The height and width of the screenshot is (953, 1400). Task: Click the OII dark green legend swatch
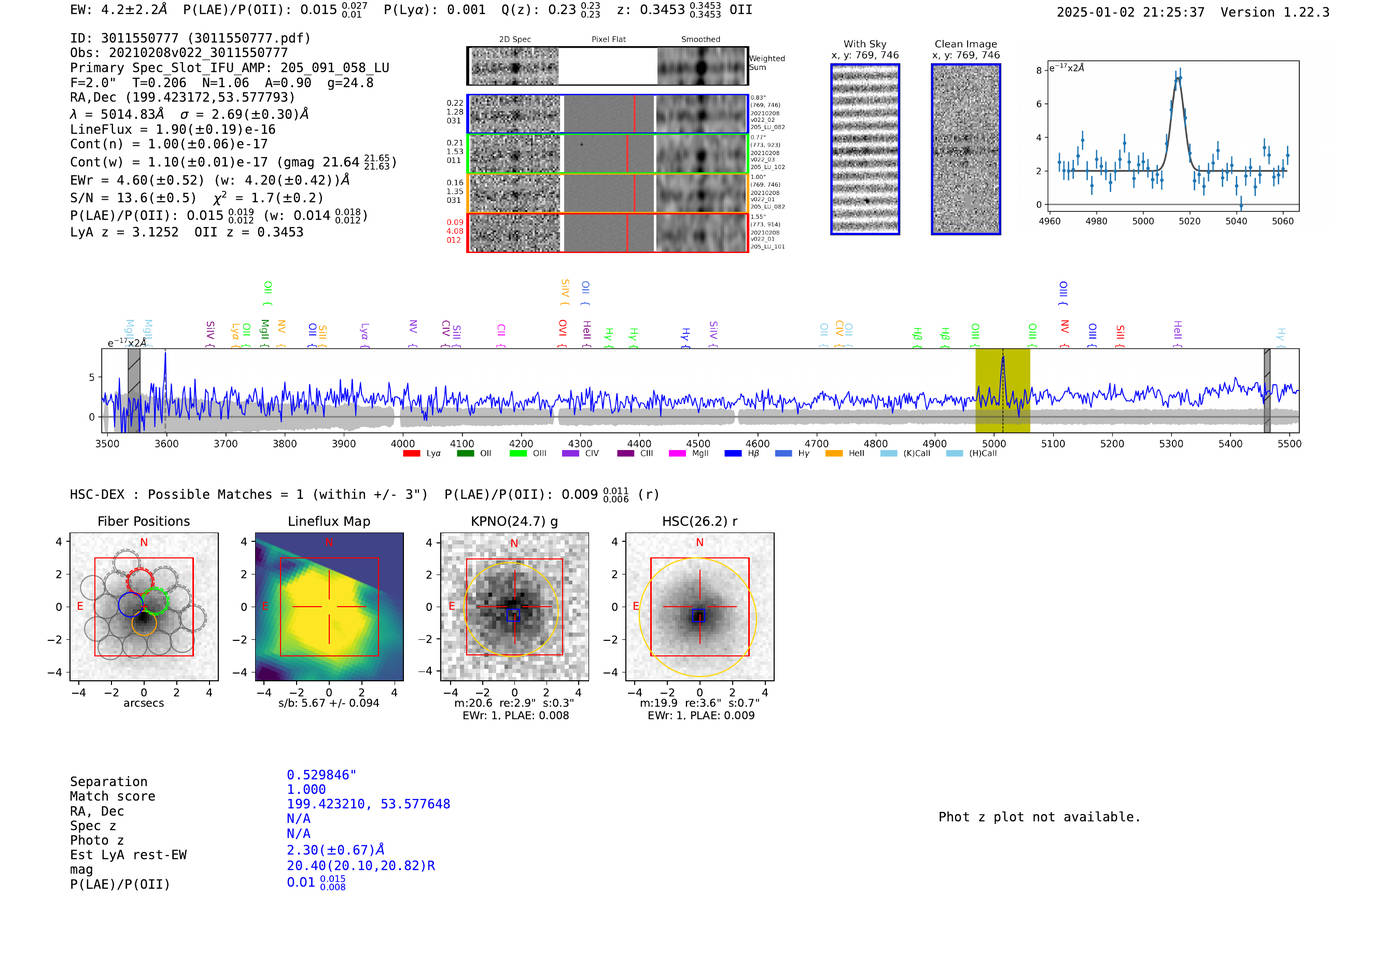pyautogui.click(x=465, y=454)
